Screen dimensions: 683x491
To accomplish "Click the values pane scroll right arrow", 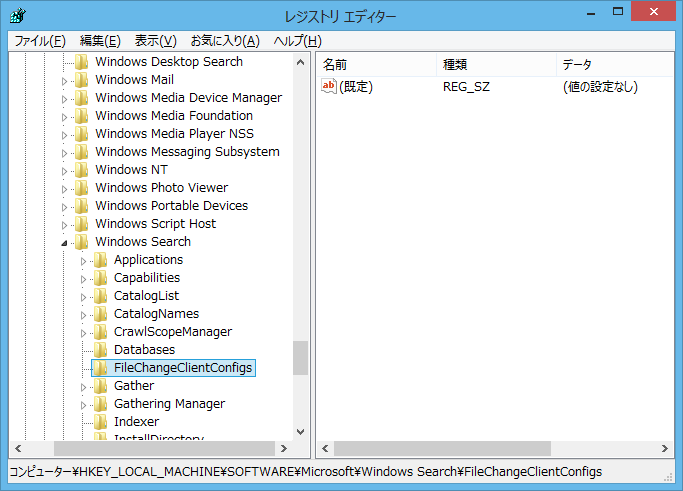I will point(665,448).
